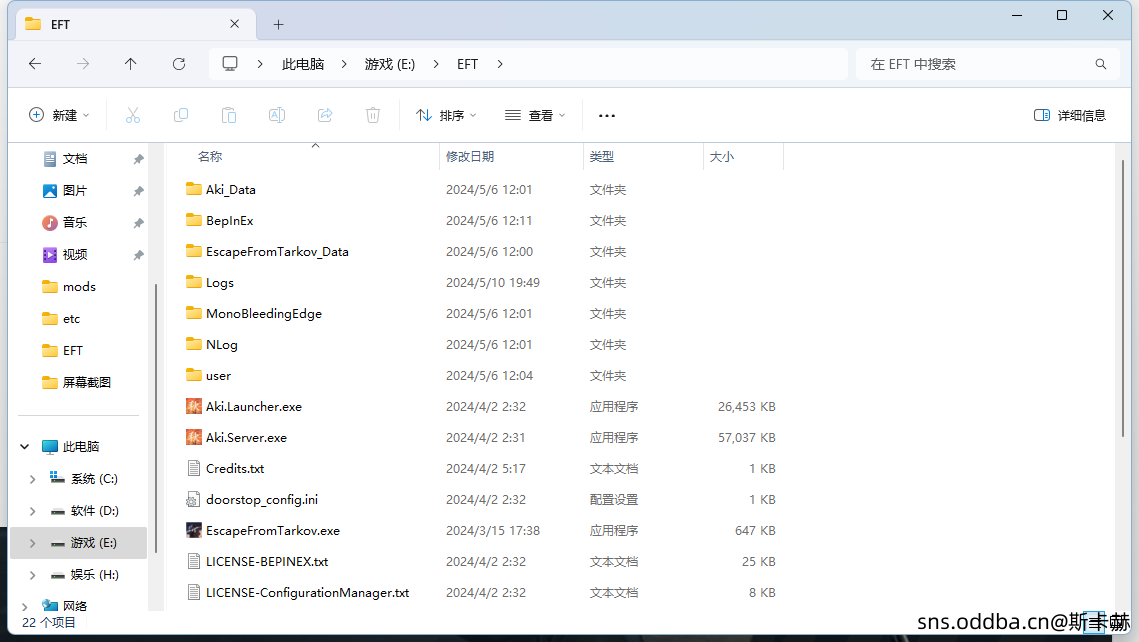Open the 排序 sort dropdown

[445, 115]
